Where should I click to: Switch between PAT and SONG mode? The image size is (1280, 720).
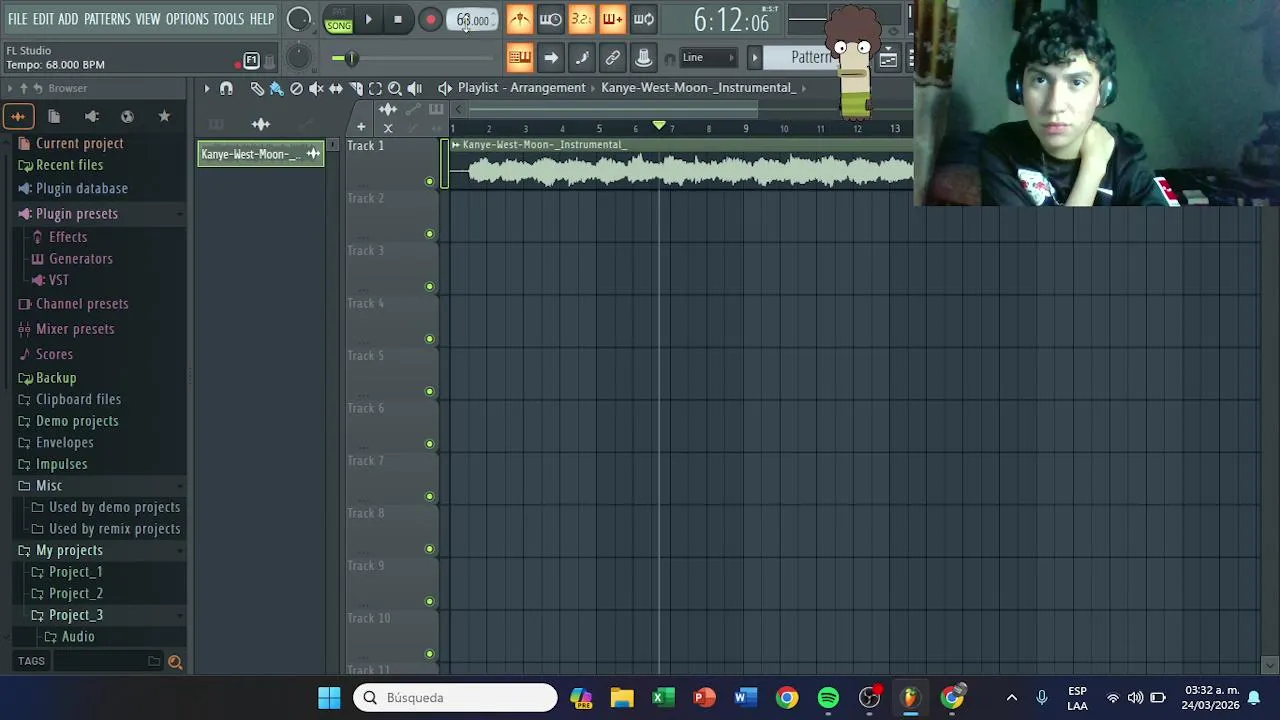(x=338, y=20)
